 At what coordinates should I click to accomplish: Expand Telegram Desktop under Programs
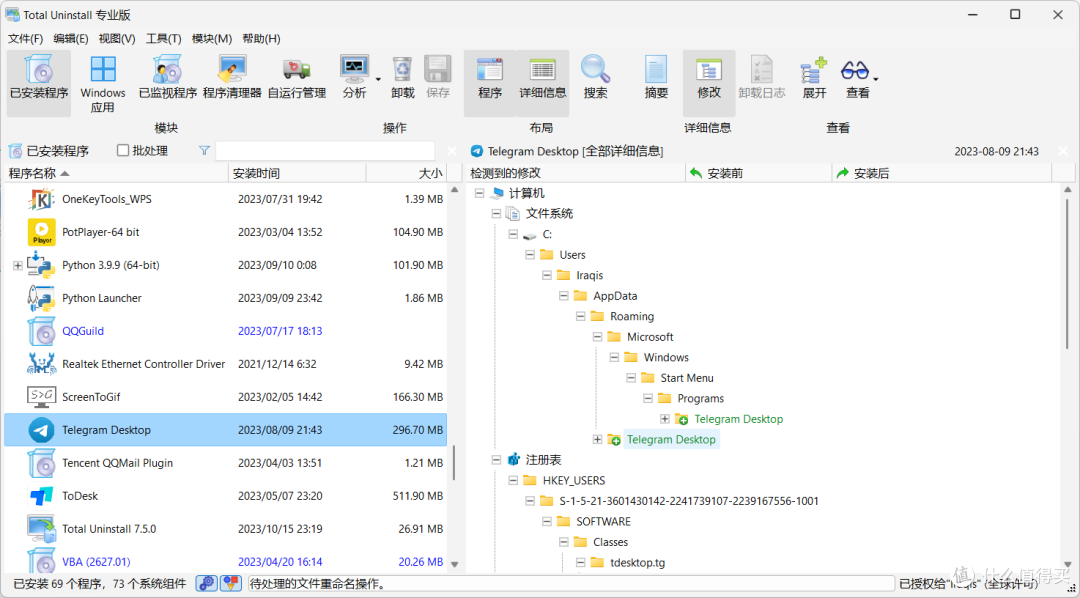[665, 419]
